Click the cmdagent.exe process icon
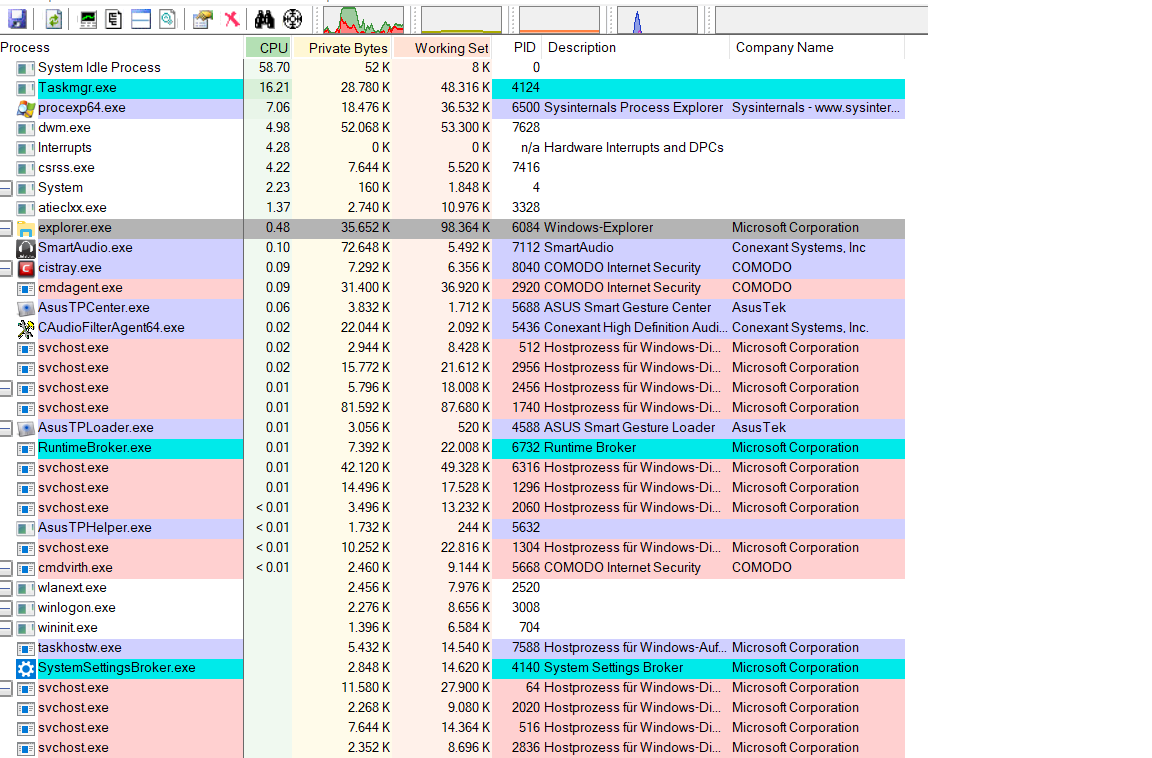The image size is (1152, 758). (26, 289)
